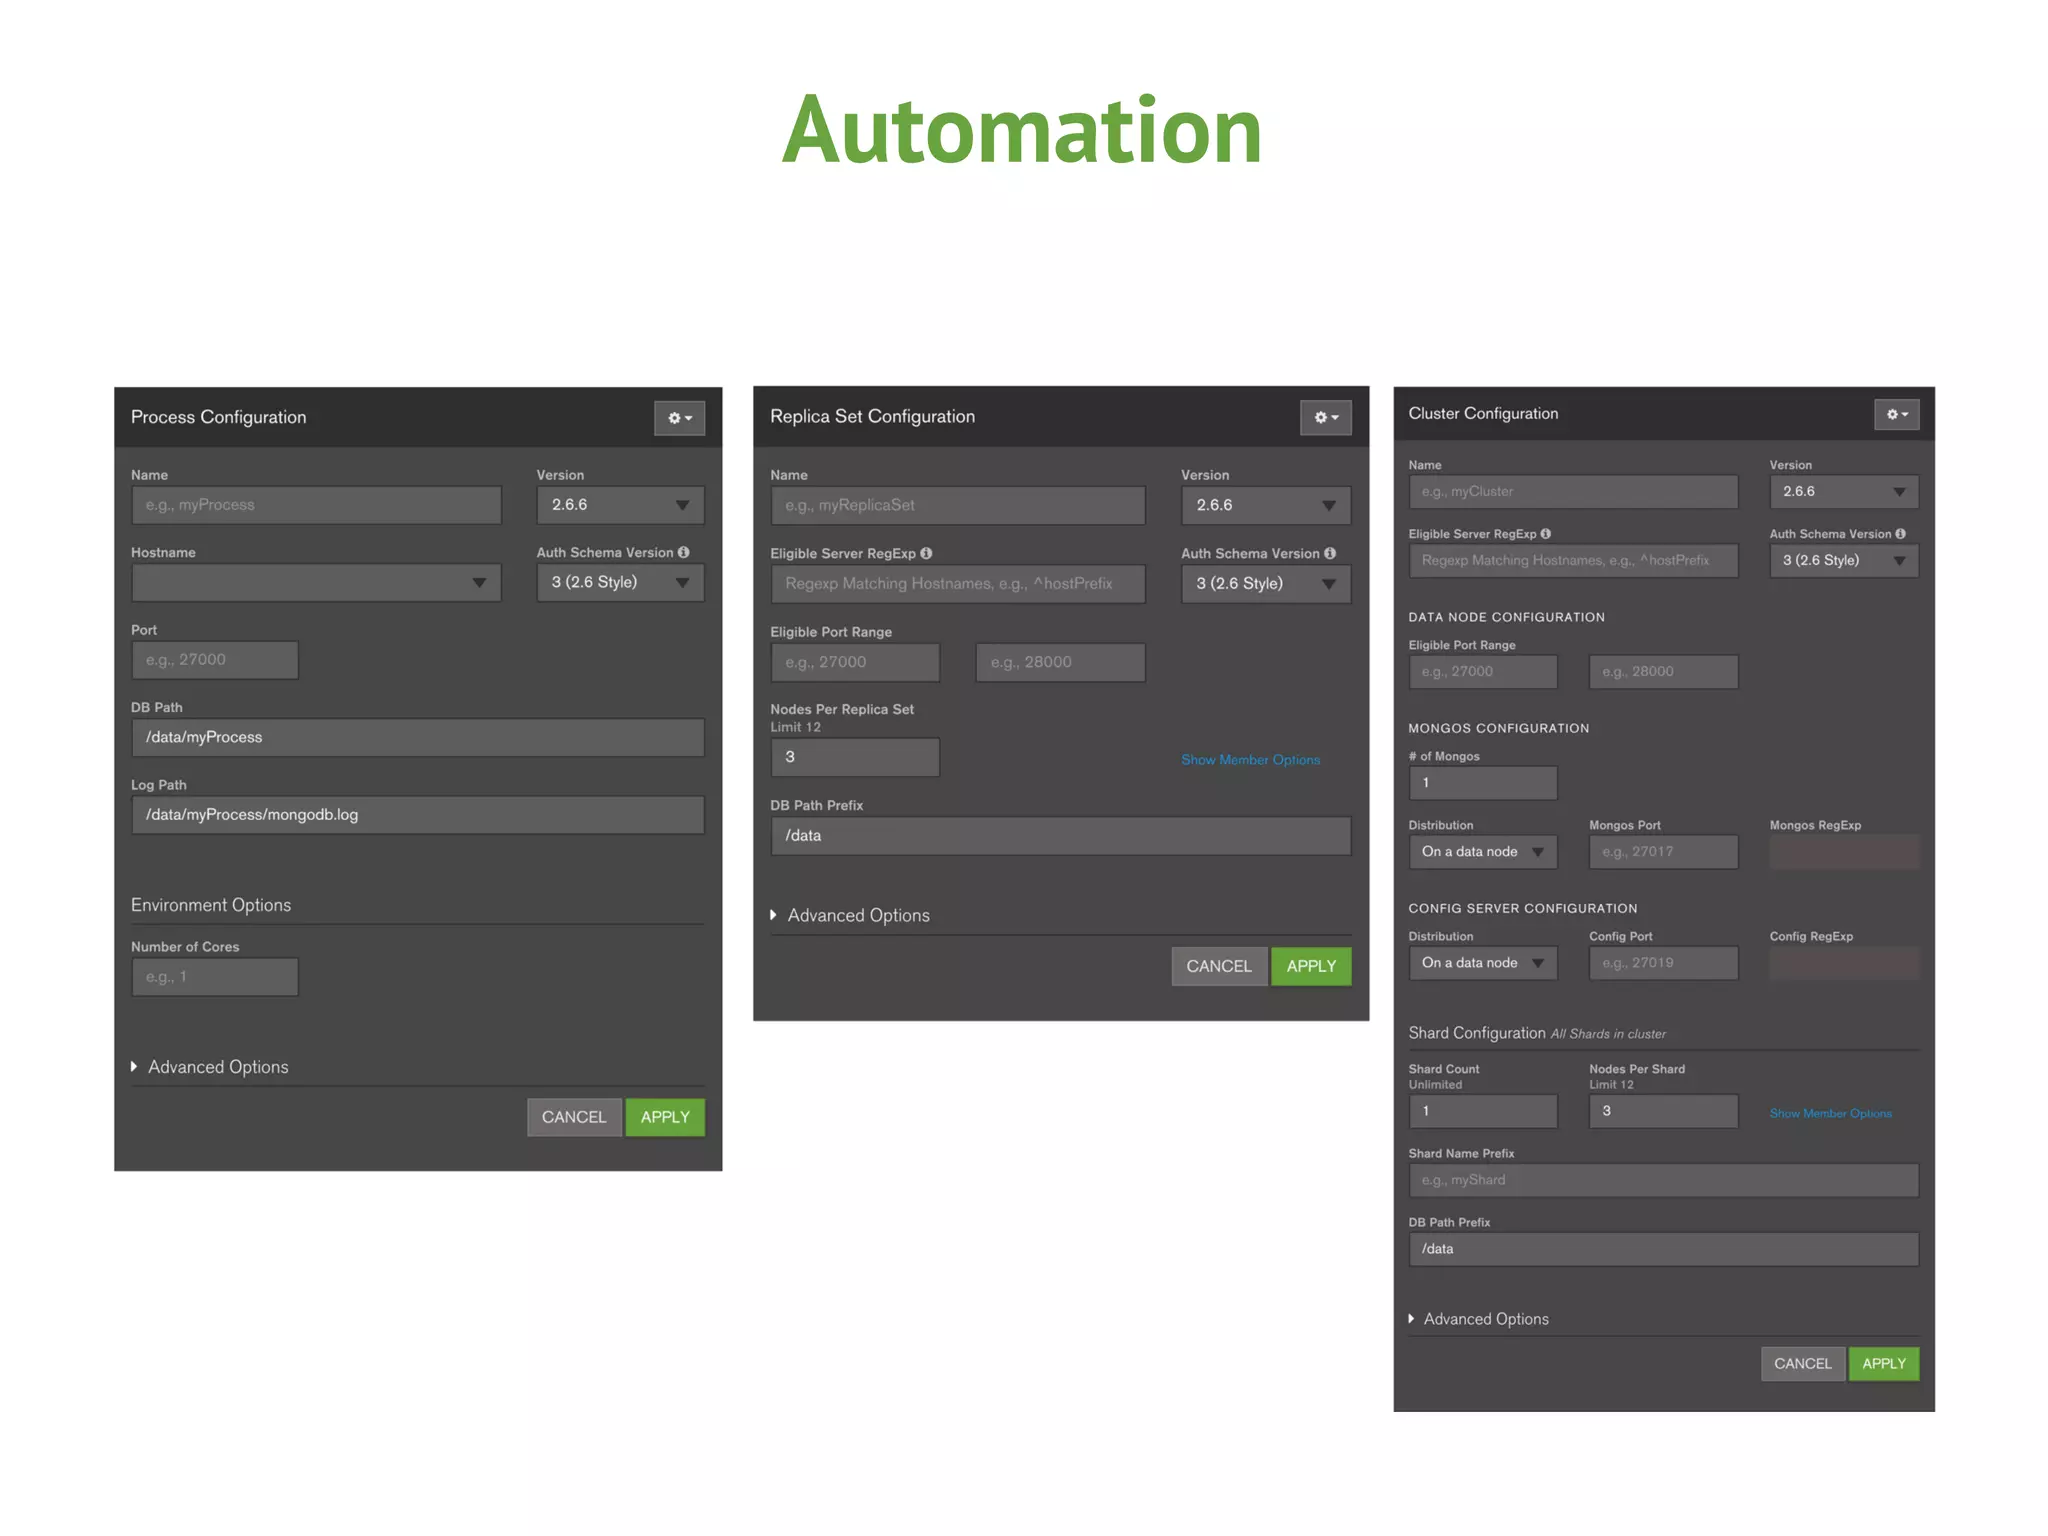Open gear menu in Process Configuration panel
2048x1536 pixels.
[679, 418]
